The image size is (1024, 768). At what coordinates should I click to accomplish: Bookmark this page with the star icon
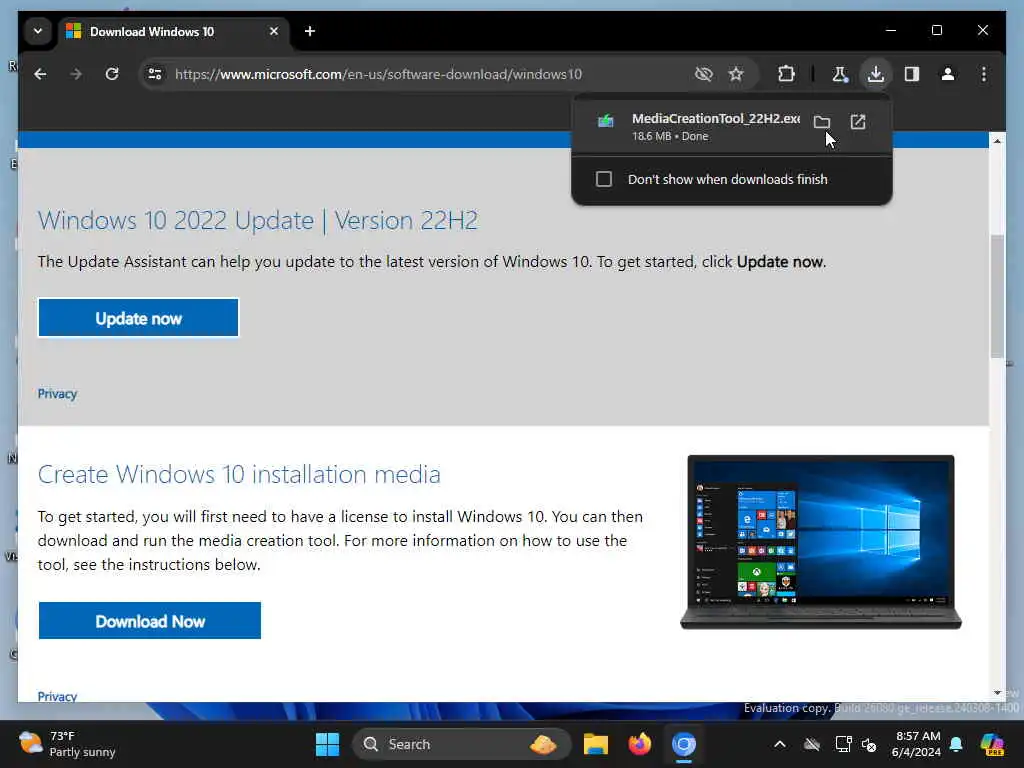(x=736, y=74)
